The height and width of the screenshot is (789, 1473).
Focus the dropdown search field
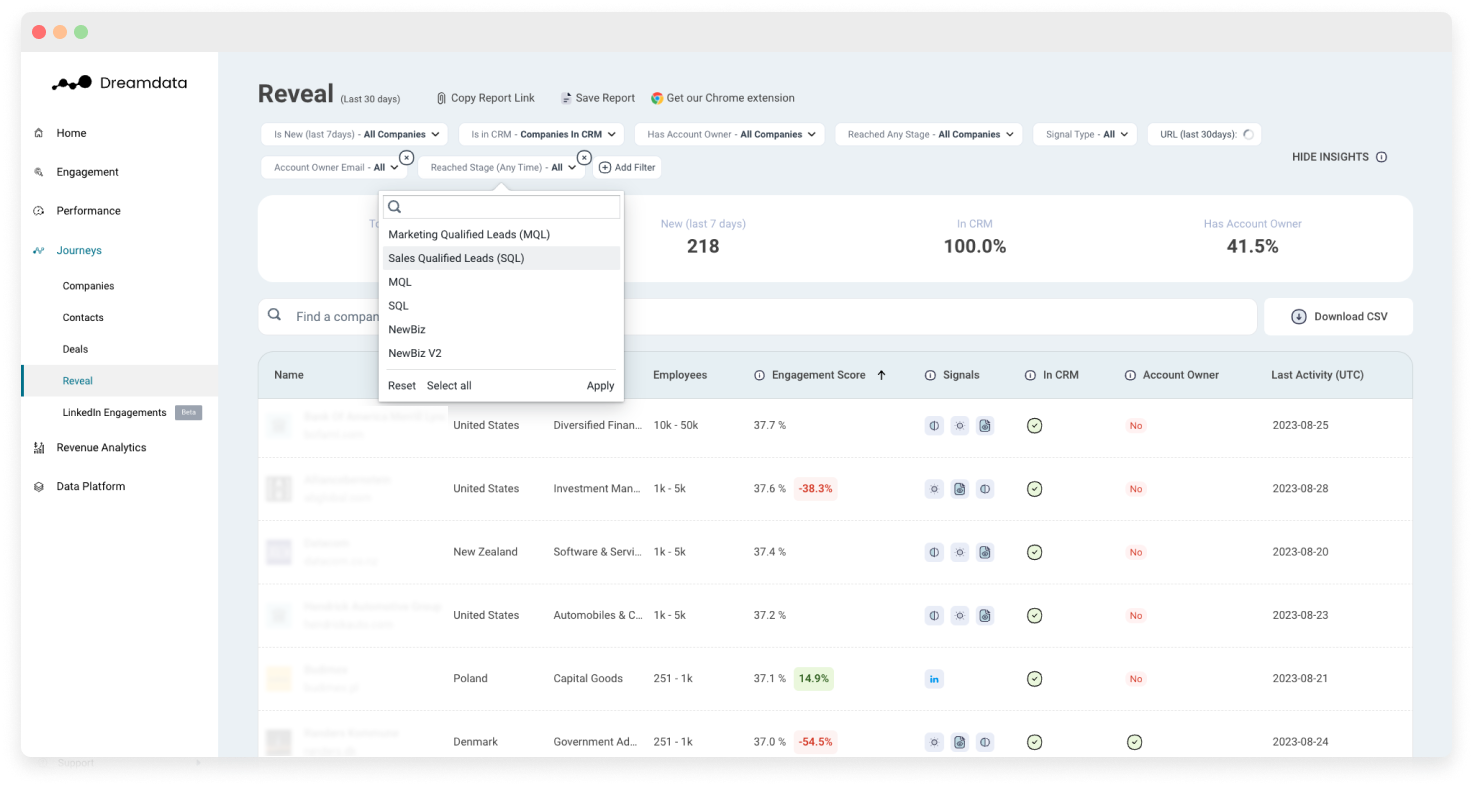501,207
